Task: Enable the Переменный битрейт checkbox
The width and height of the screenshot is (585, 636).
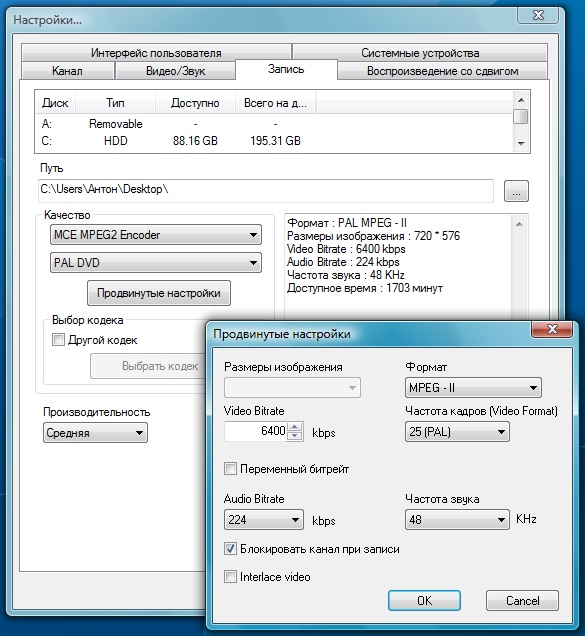Action: (230, 469)
